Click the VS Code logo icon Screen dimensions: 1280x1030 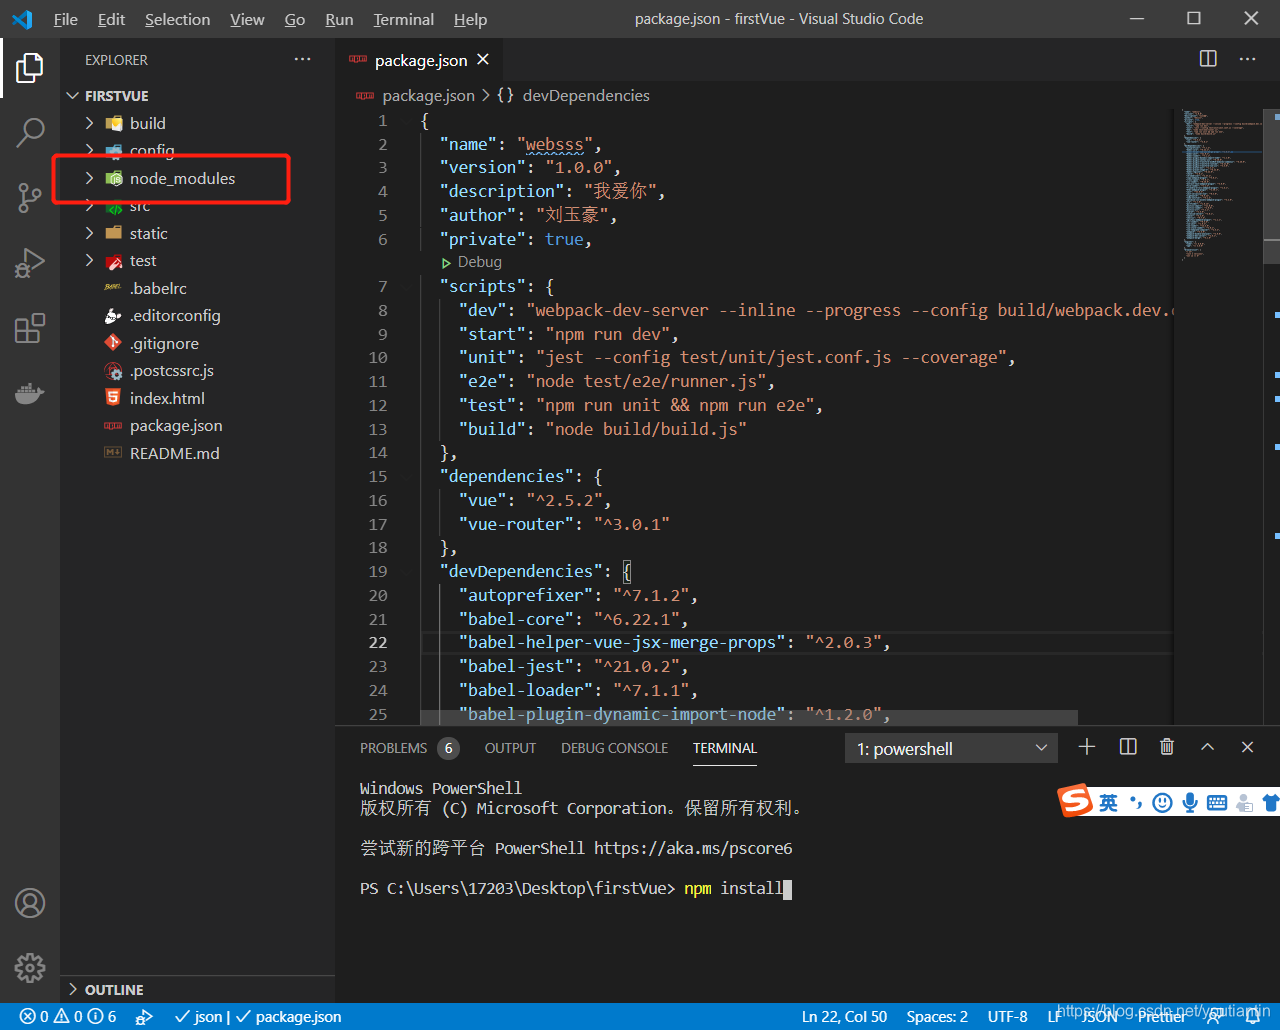pos(22,19)
